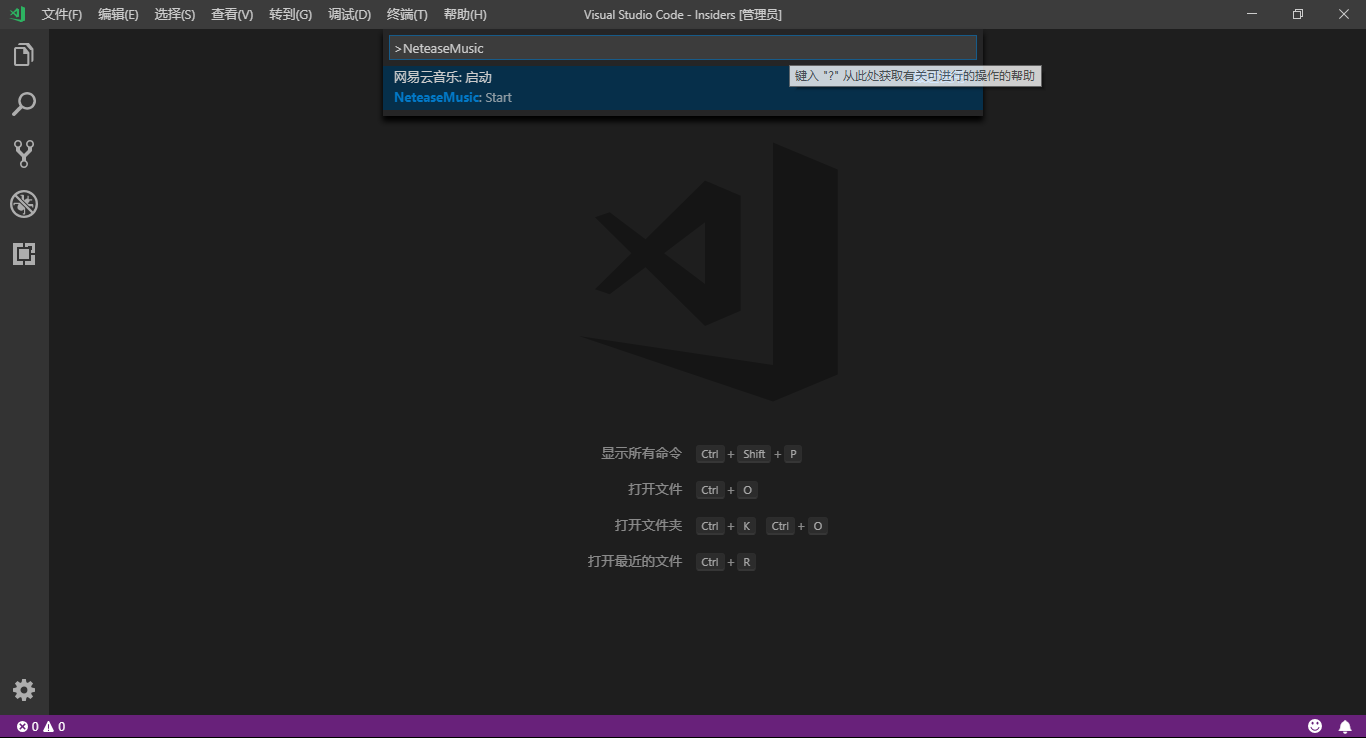
Task: Click the VS Code Insiders logo icon
Action: [x=17, y=14]
